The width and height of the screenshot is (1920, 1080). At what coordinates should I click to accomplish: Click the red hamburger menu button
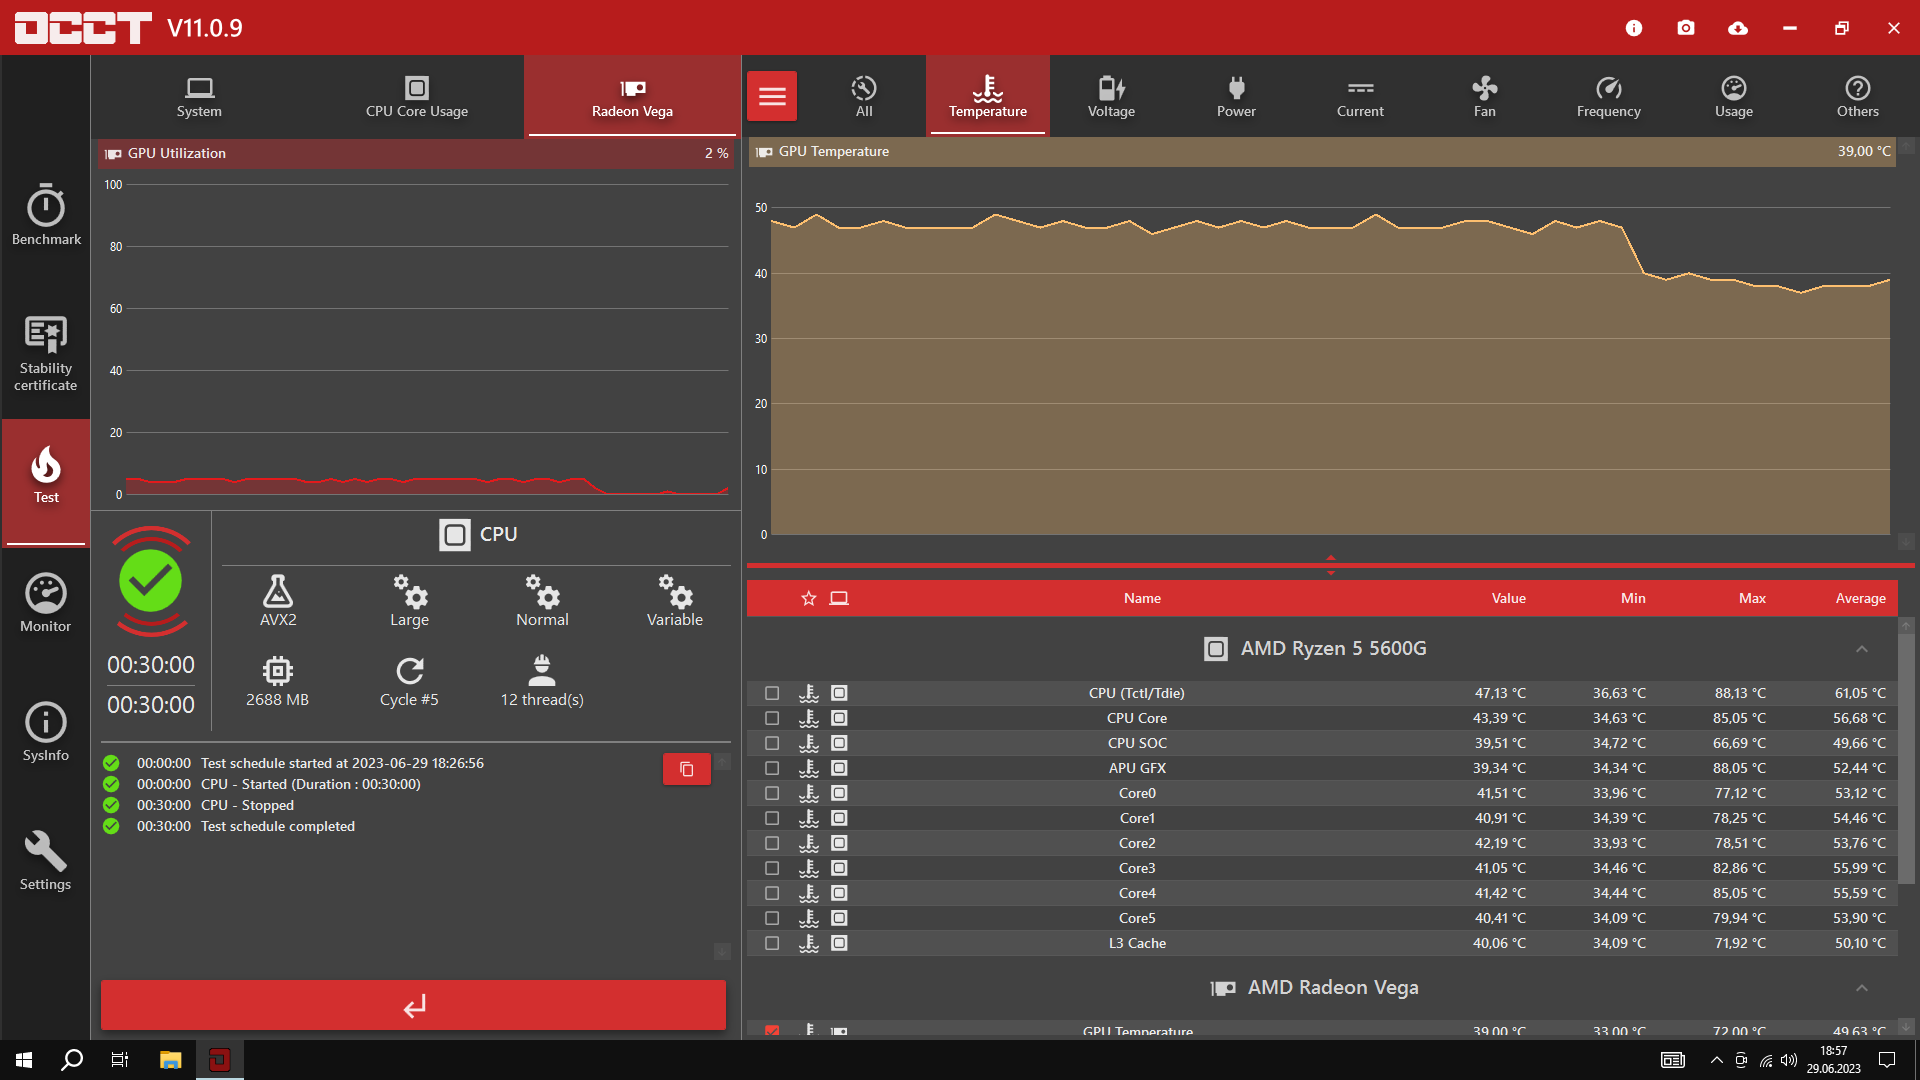772,97
